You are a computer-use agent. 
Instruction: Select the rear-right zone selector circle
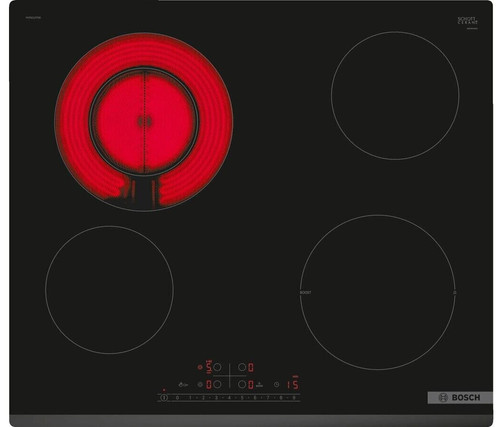click(242, 367)
